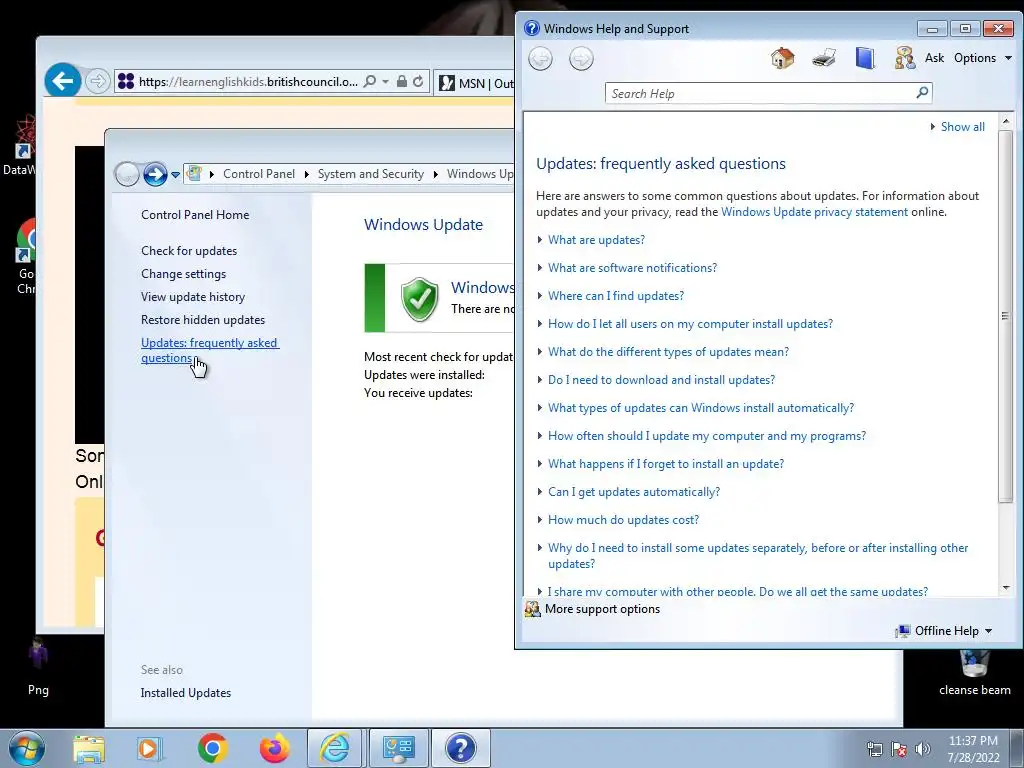Open IE address bar dropdown arrow
The image size is (1024, 768).
point(385,82)
